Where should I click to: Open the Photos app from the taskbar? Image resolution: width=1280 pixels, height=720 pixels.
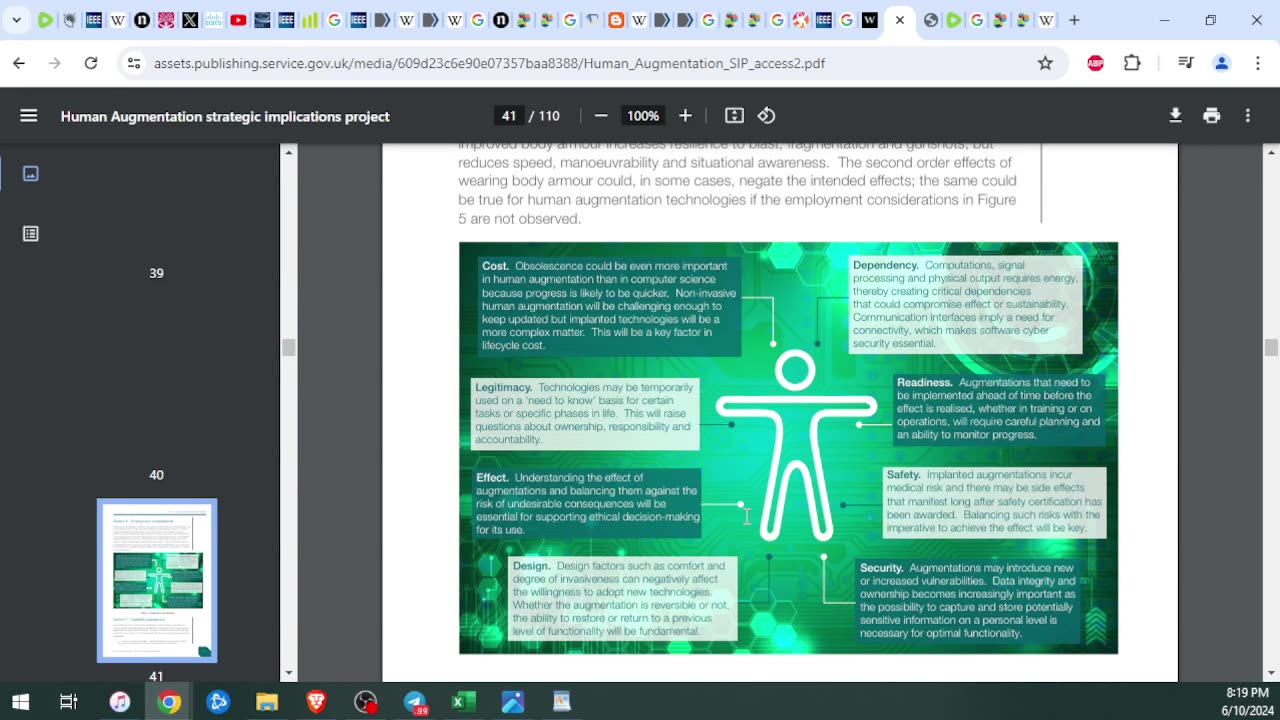pyautogui.click(x=513, y=702)
